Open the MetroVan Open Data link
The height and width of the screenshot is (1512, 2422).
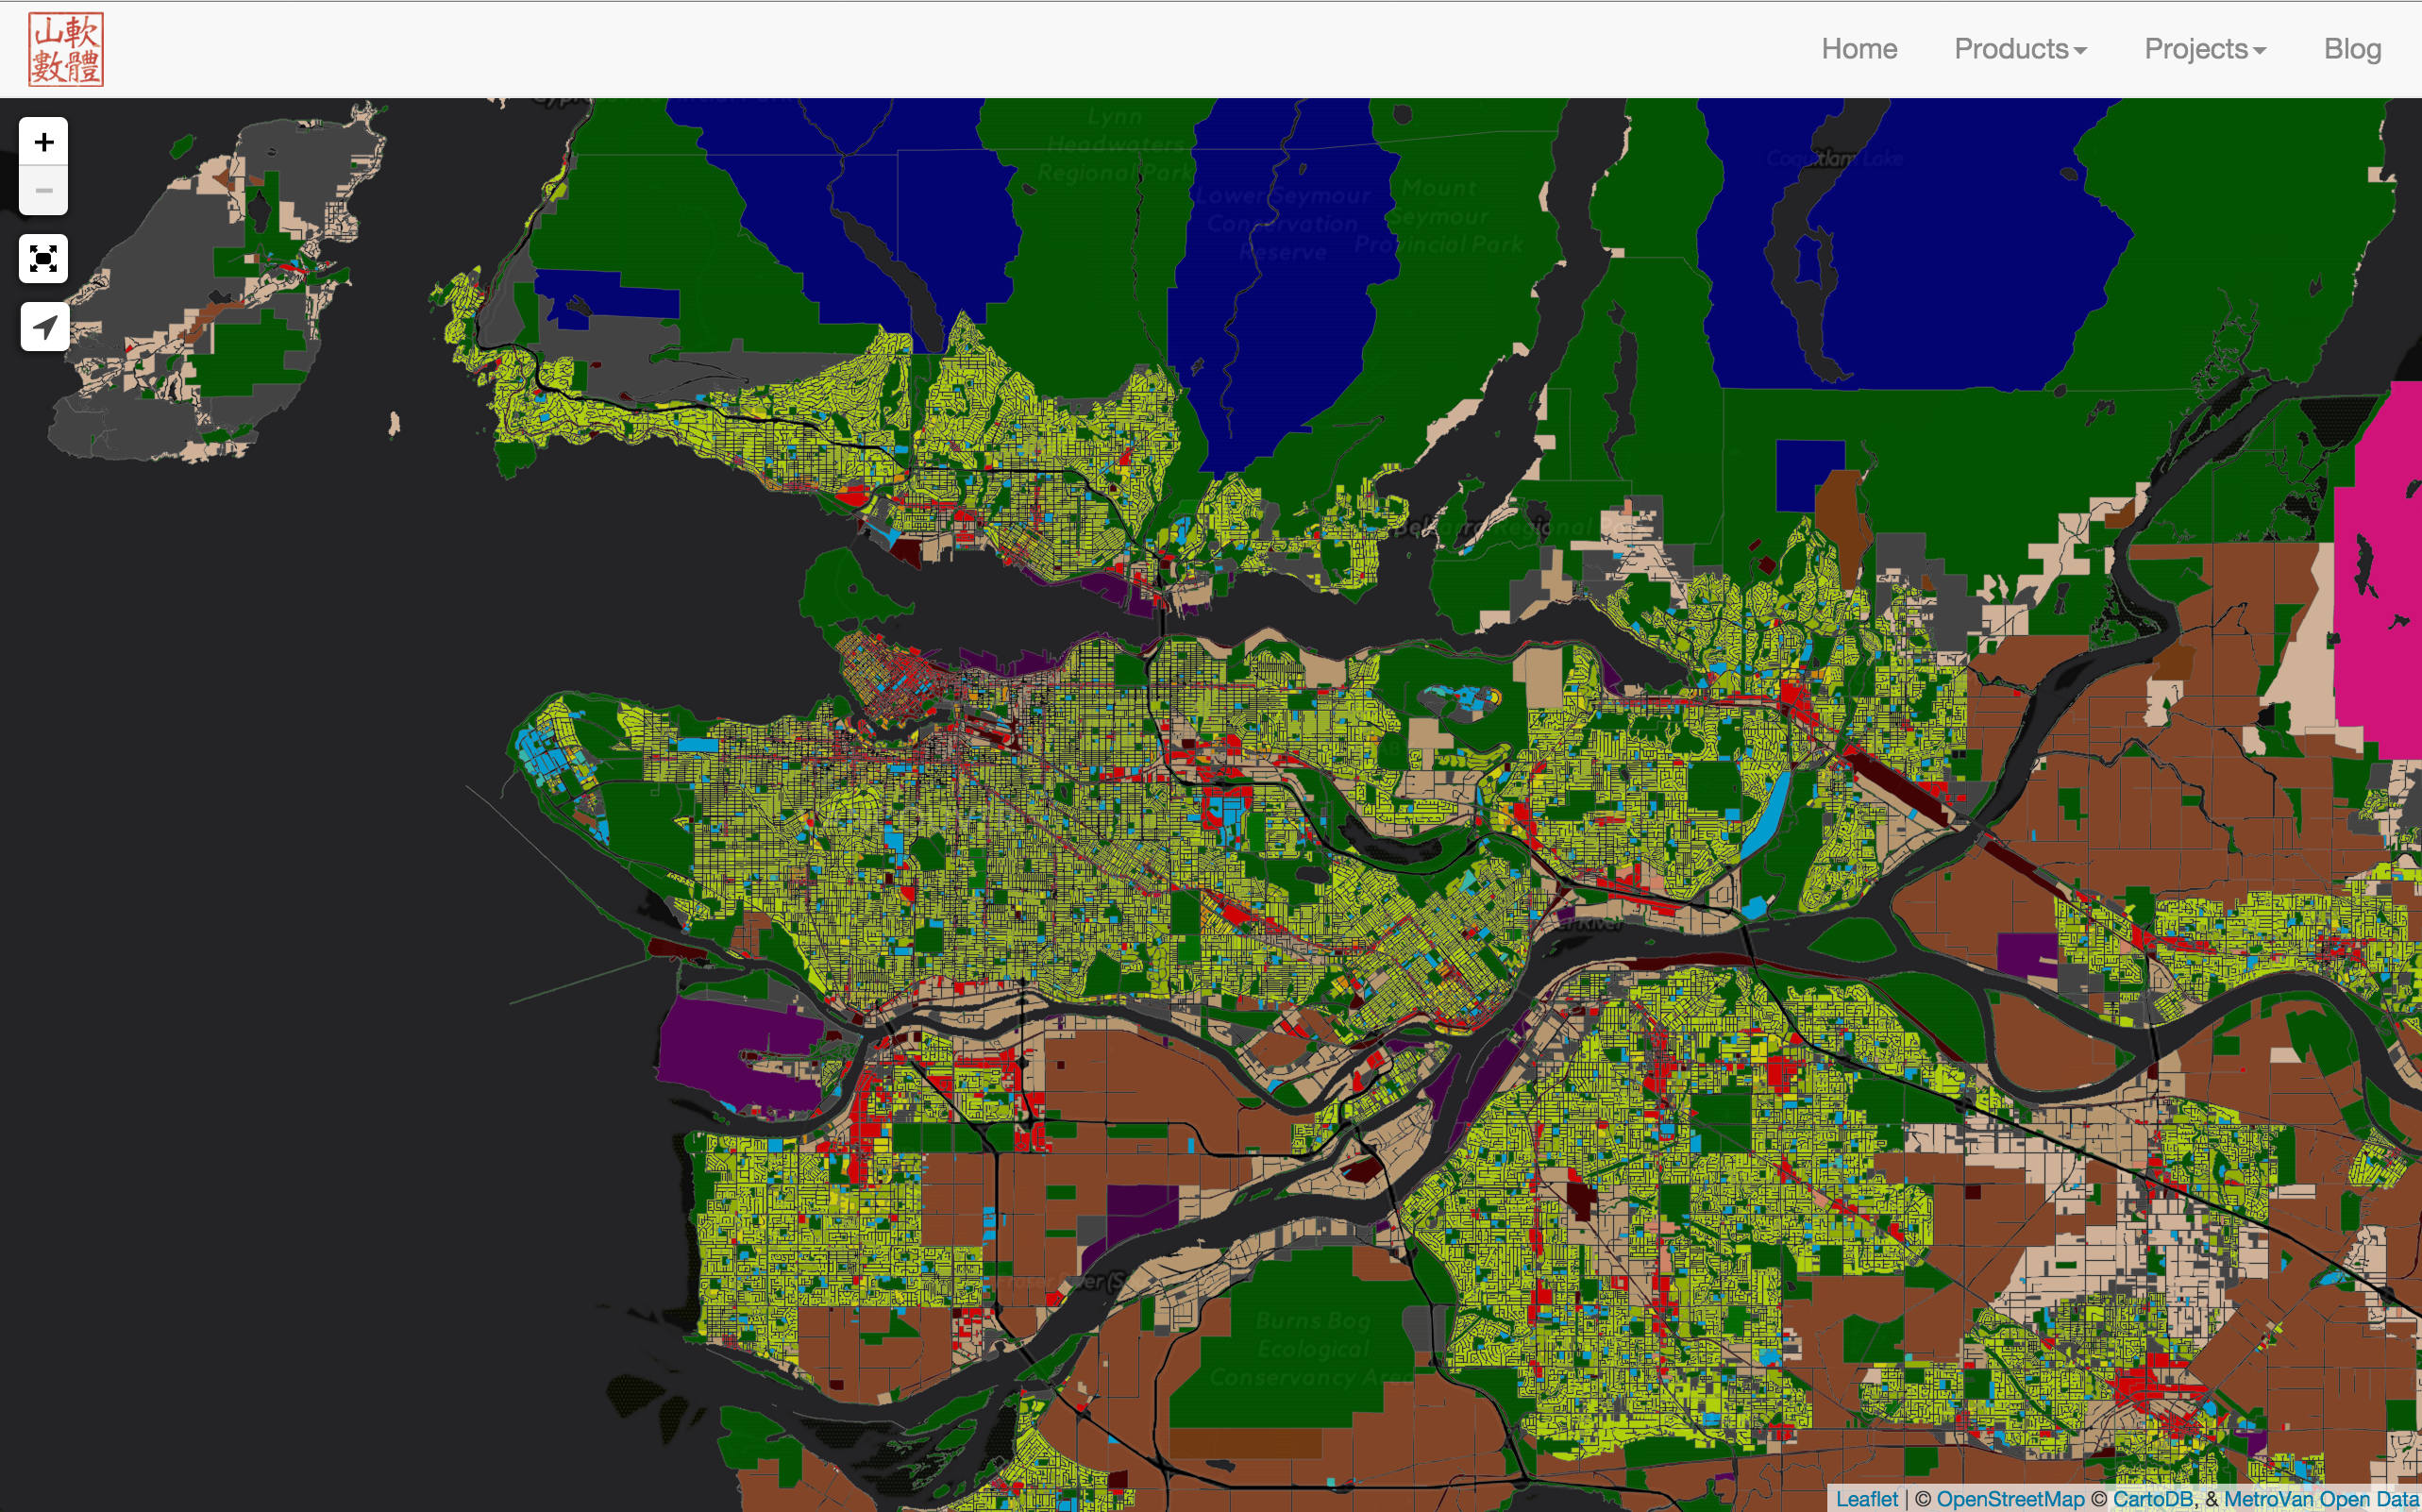pyautogui.click(x=2321, y=1499)
